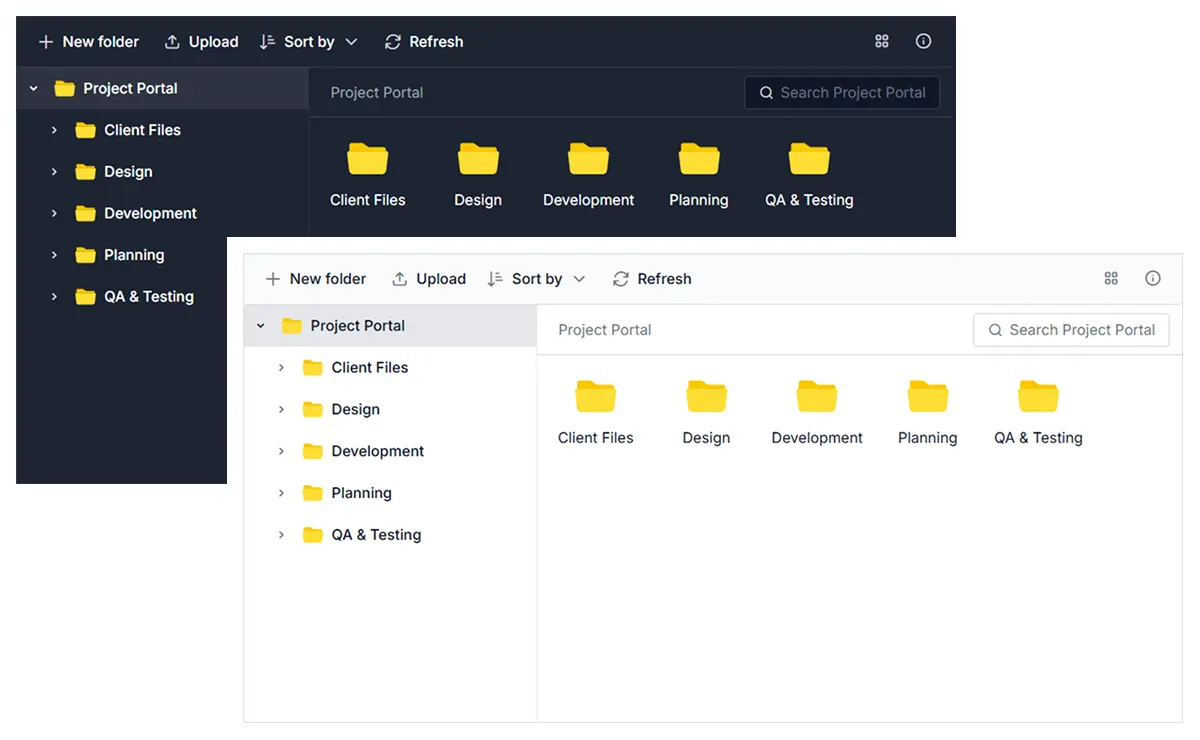Open Sort by dropdown in light window
The width and height of the screenshot is (1200, 740).
pos(536,279)
